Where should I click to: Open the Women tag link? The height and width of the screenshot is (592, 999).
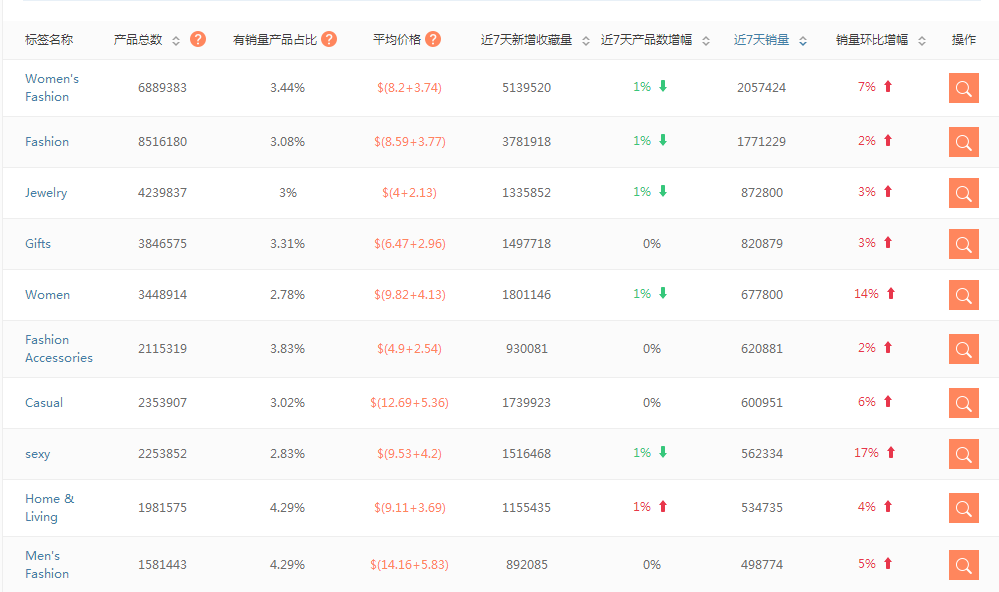(x=47, y=295)
